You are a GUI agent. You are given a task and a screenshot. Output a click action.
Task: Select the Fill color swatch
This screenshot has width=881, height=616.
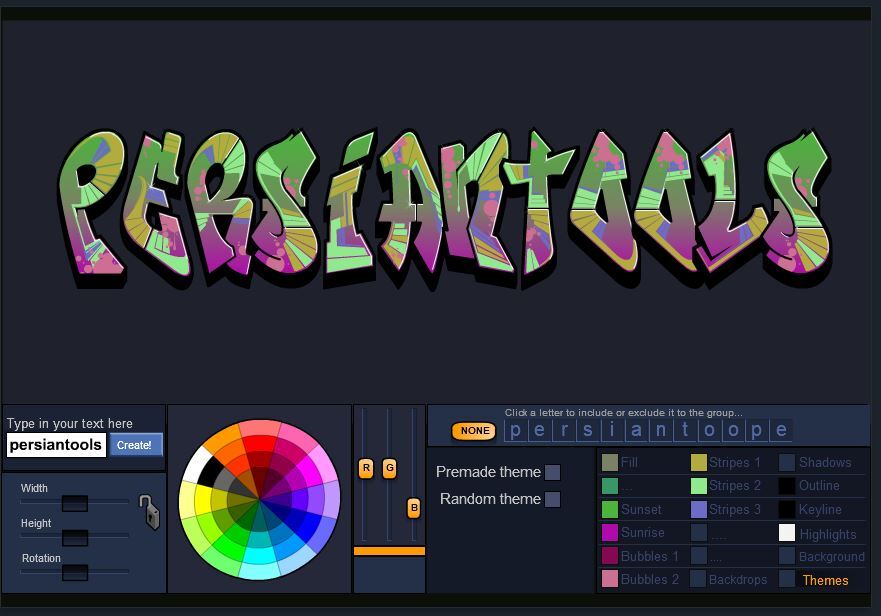[x=610, y=463]
